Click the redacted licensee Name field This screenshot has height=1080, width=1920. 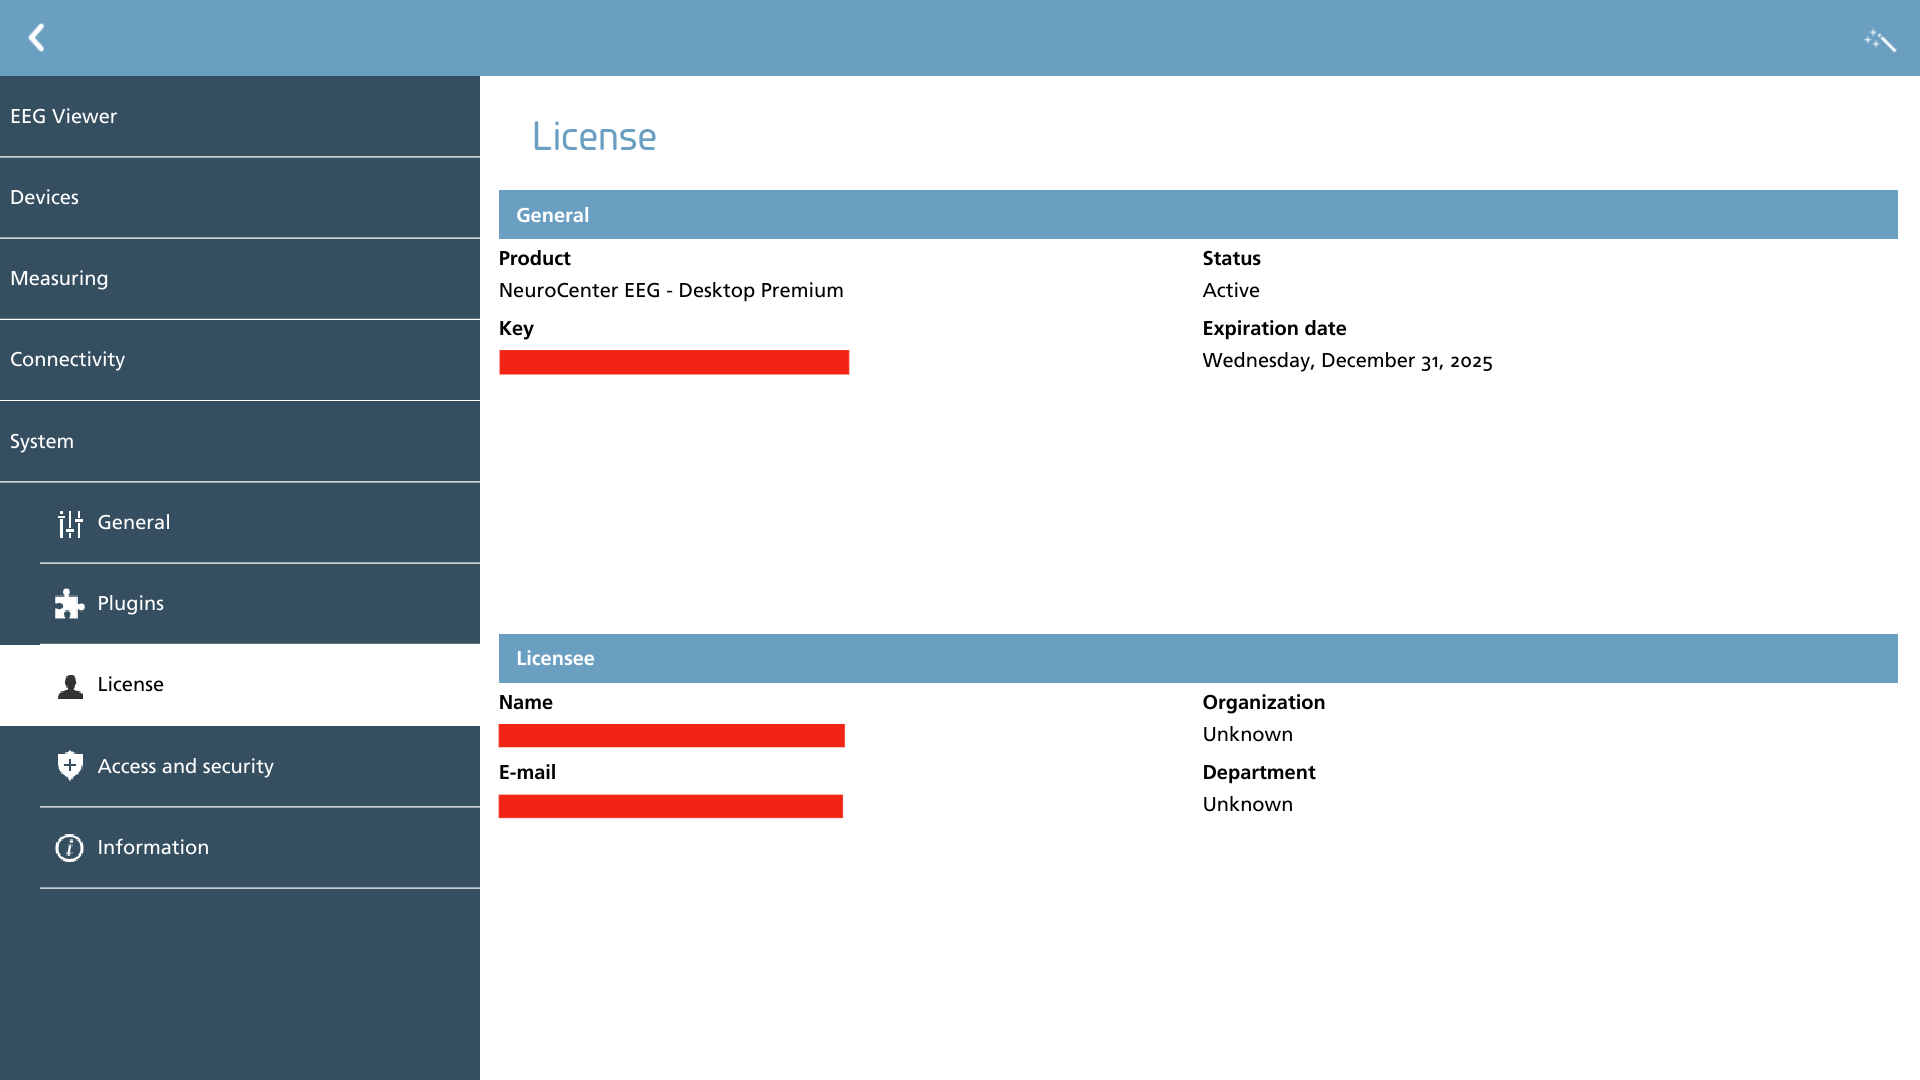point(672,736)
